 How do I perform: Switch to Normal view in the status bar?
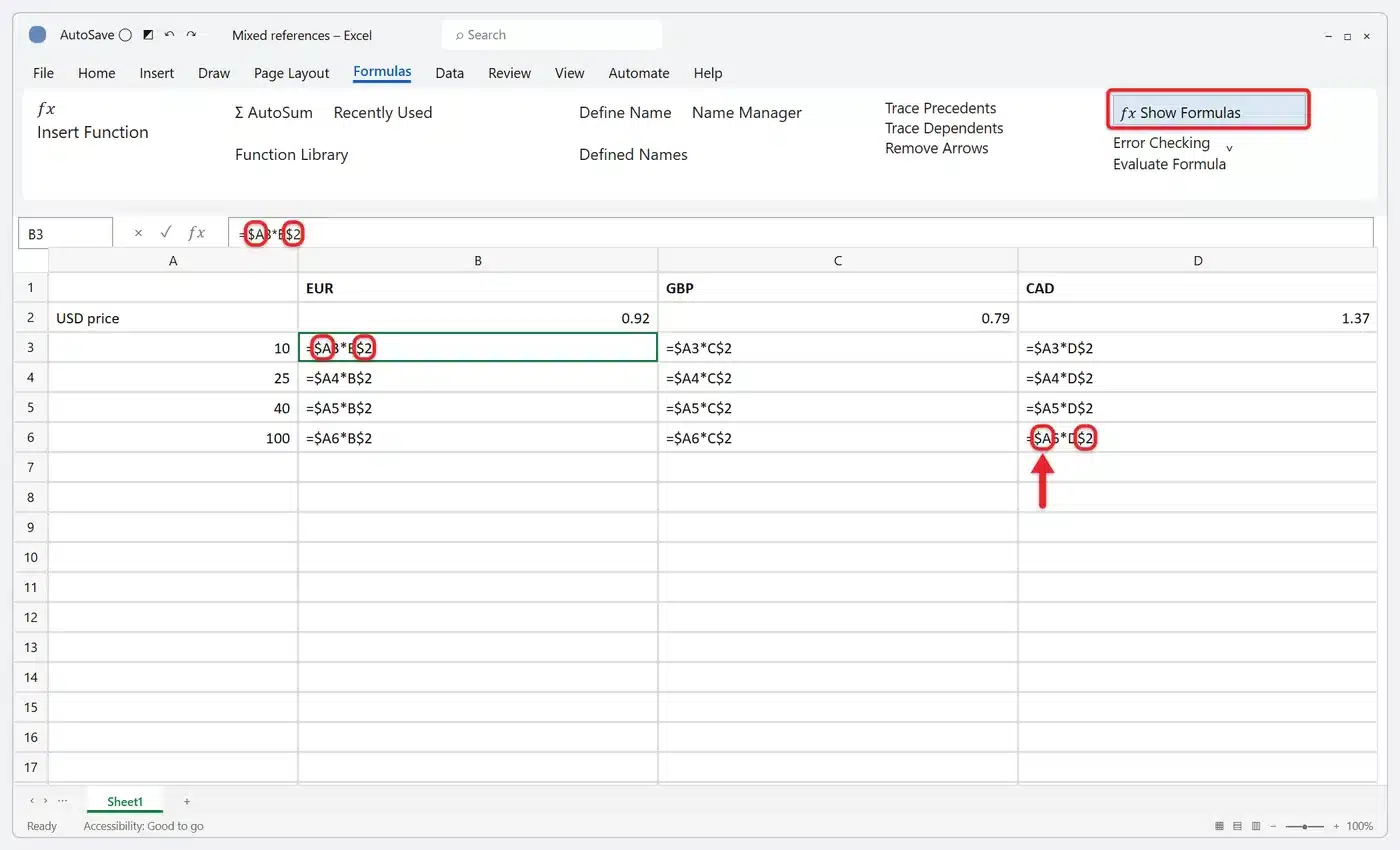click(1219, 827)
